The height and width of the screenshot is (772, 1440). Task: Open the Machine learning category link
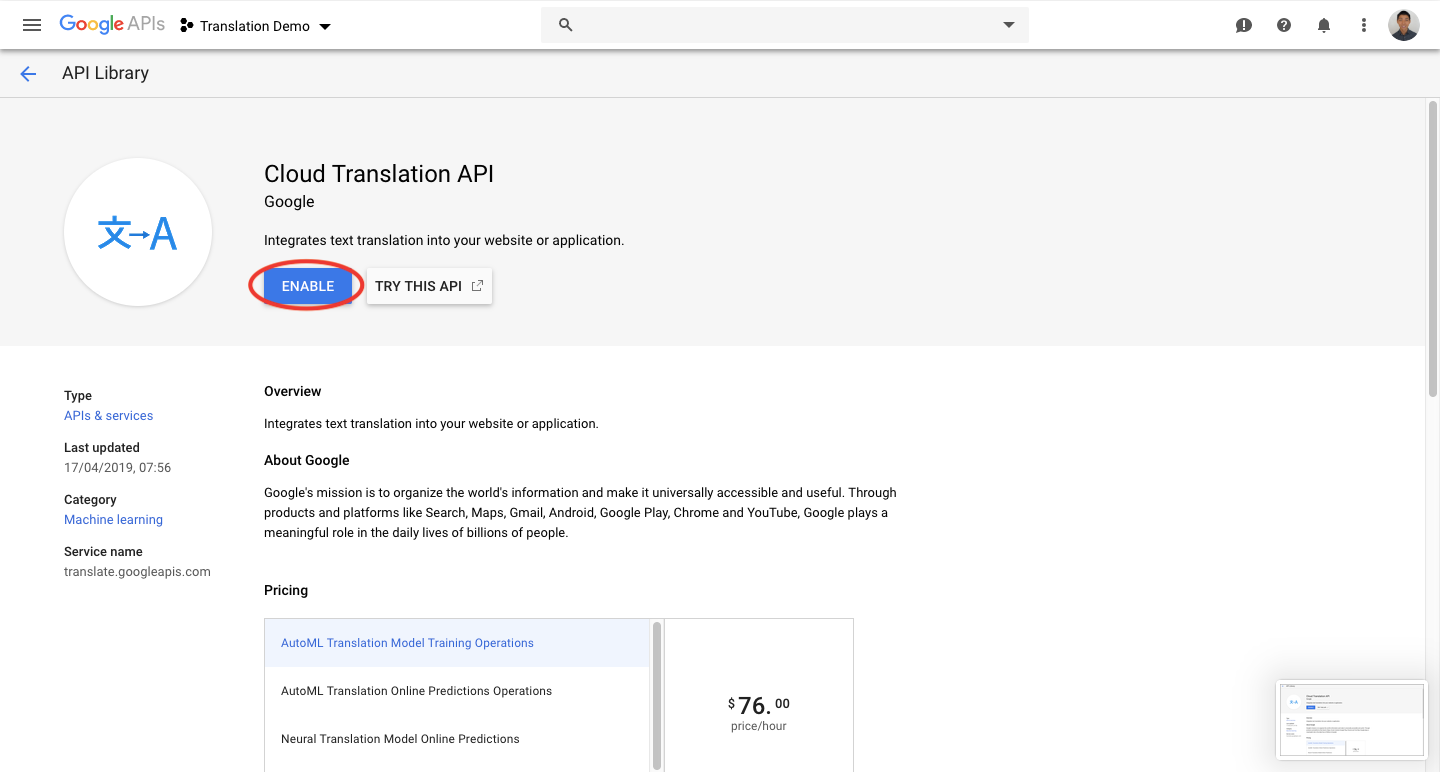click(113, 519)
